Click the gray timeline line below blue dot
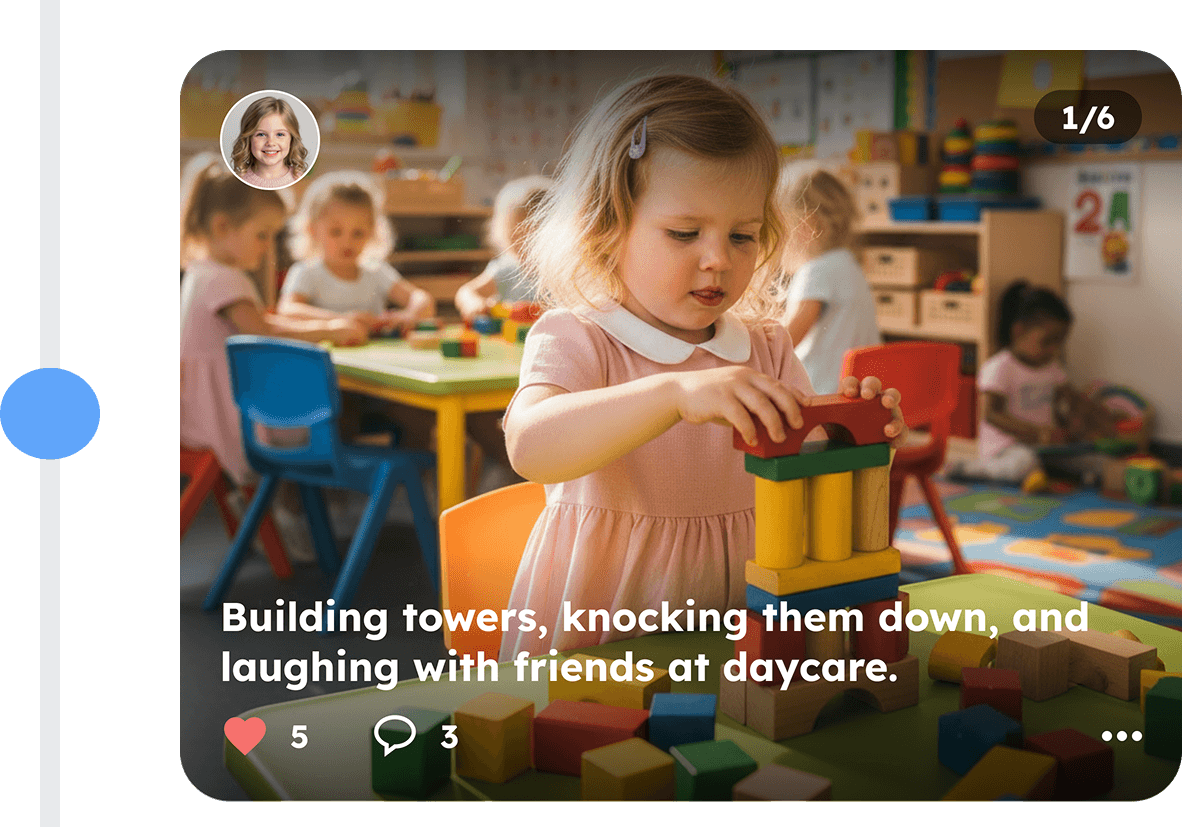Image resolution: width=1182 pixels, height=827 pixels. click(50, 642)
